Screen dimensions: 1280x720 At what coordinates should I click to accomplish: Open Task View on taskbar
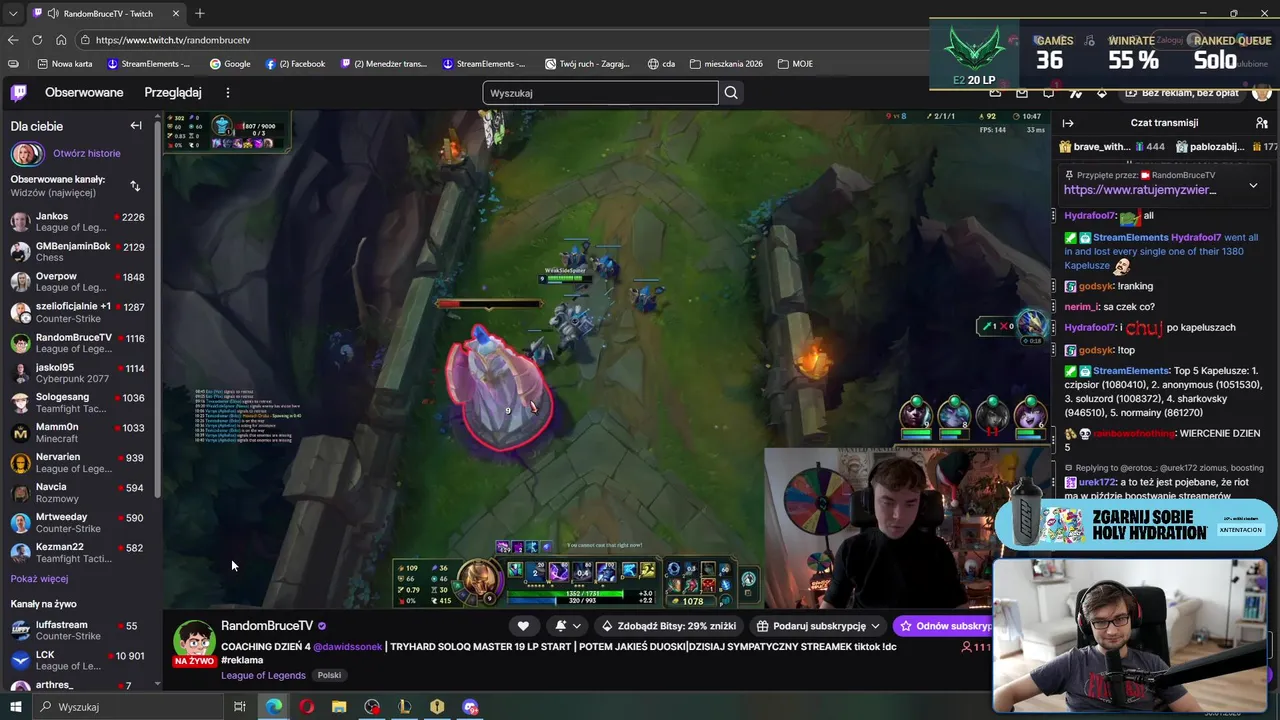click(x=240, y=707)
